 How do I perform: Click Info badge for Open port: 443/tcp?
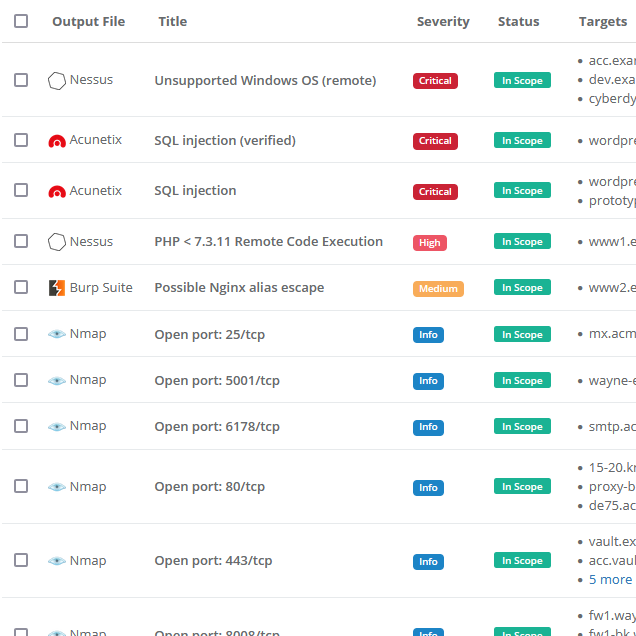click(x=428, y=561)
